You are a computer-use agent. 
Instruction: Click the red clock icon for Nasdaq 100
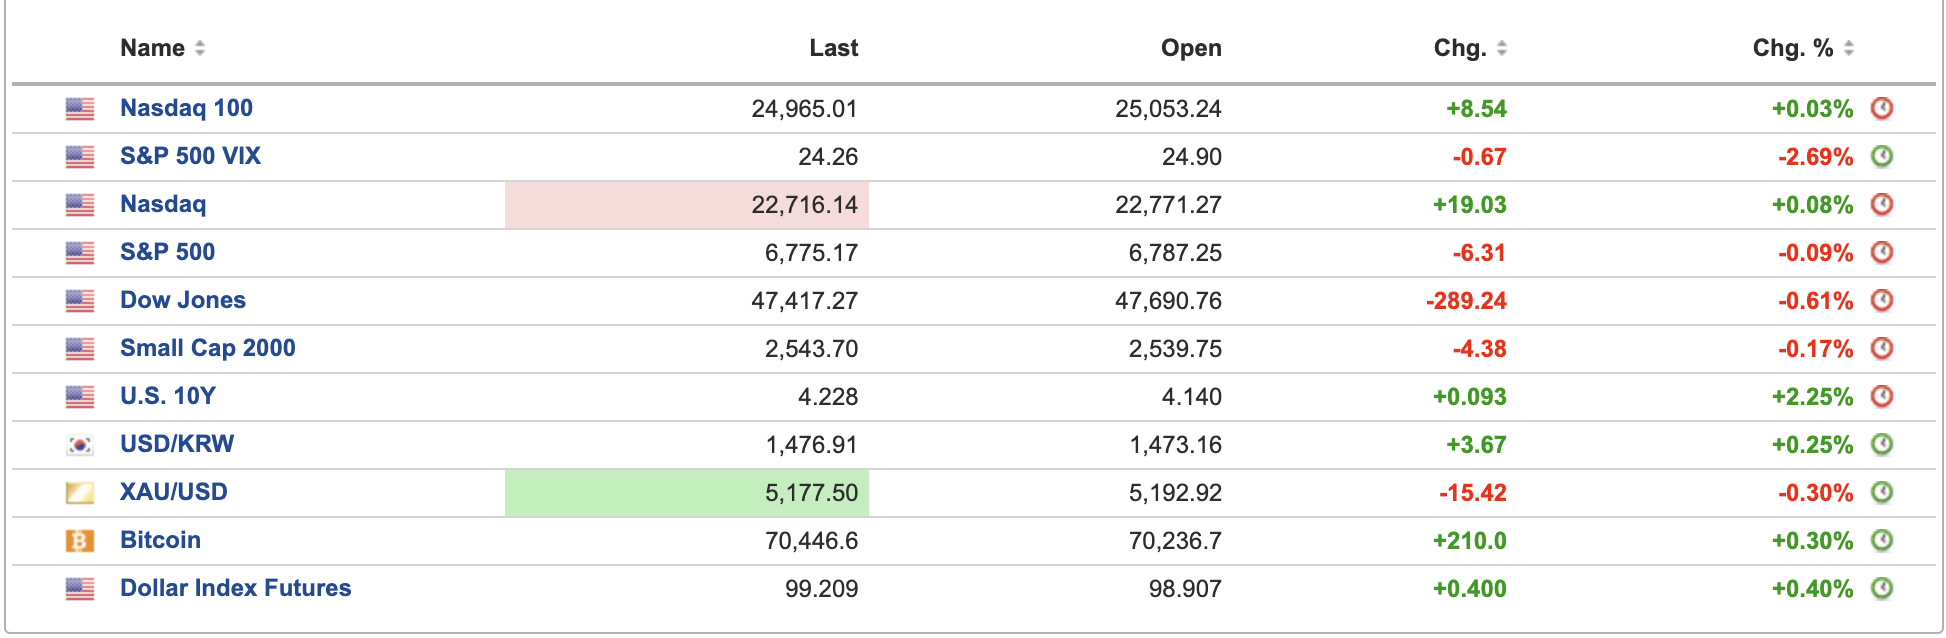point(1882,108)
